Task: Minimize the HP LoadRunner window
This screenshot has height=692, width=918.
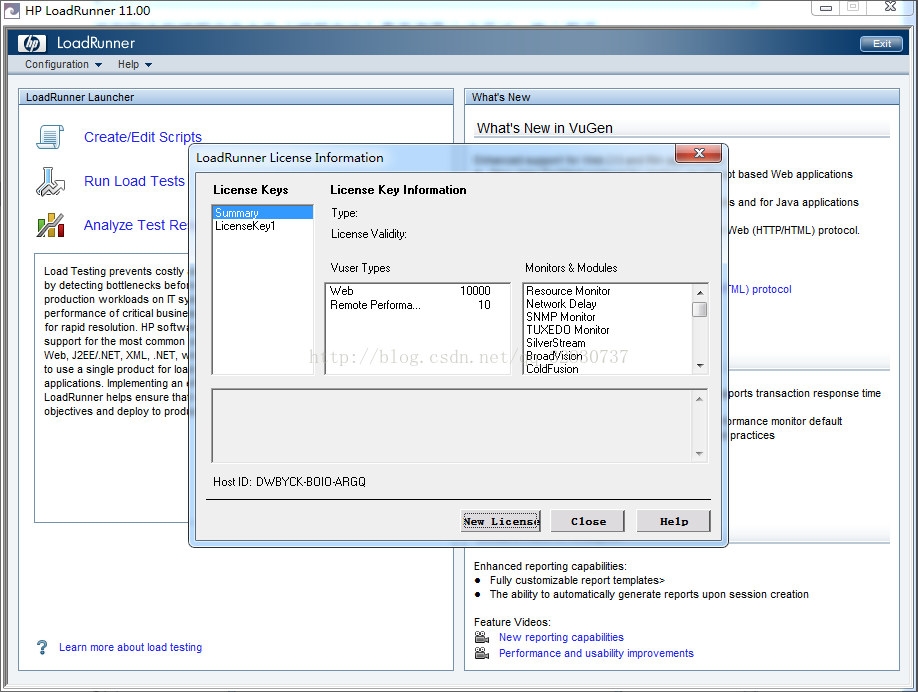Action: (x=825, y=8)
